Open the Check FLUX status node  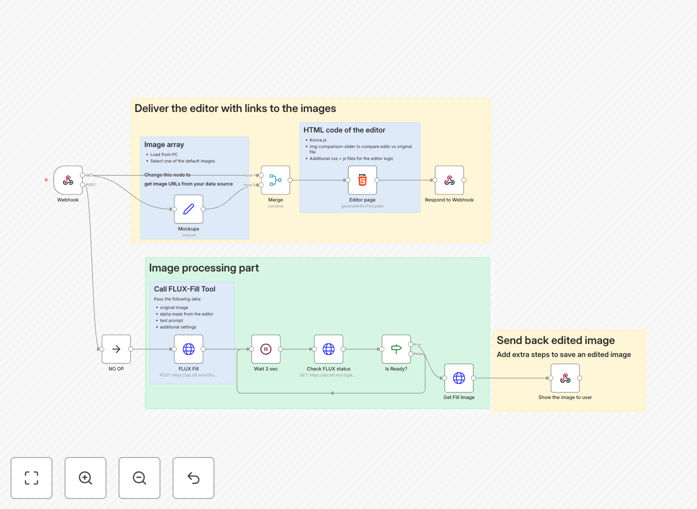pos(328,349)
